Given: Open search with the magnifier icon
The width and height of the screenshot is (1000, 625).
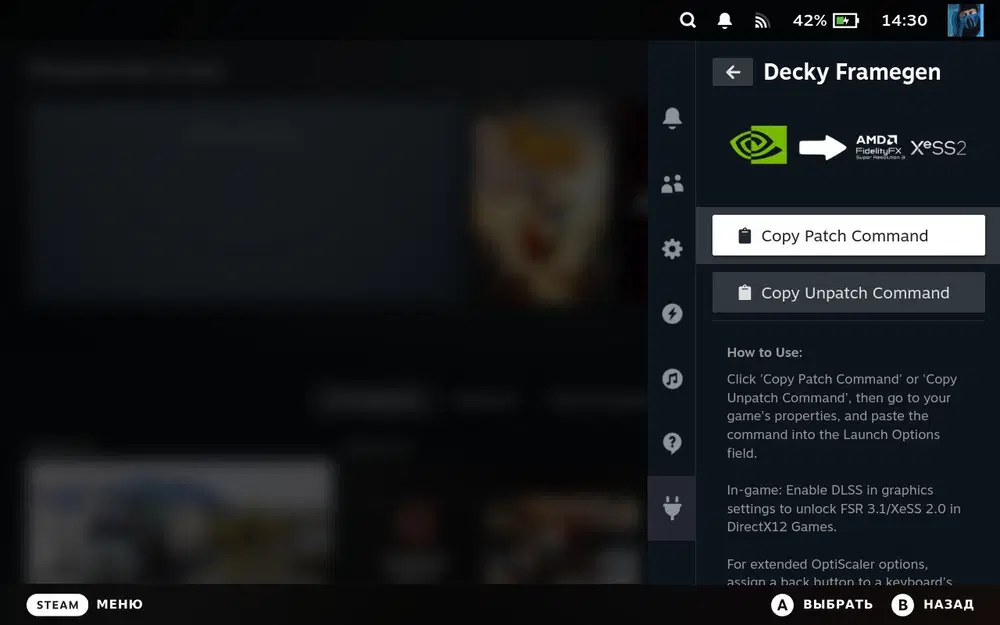Looking at the screenshot, I should click(x=688, y=20).
